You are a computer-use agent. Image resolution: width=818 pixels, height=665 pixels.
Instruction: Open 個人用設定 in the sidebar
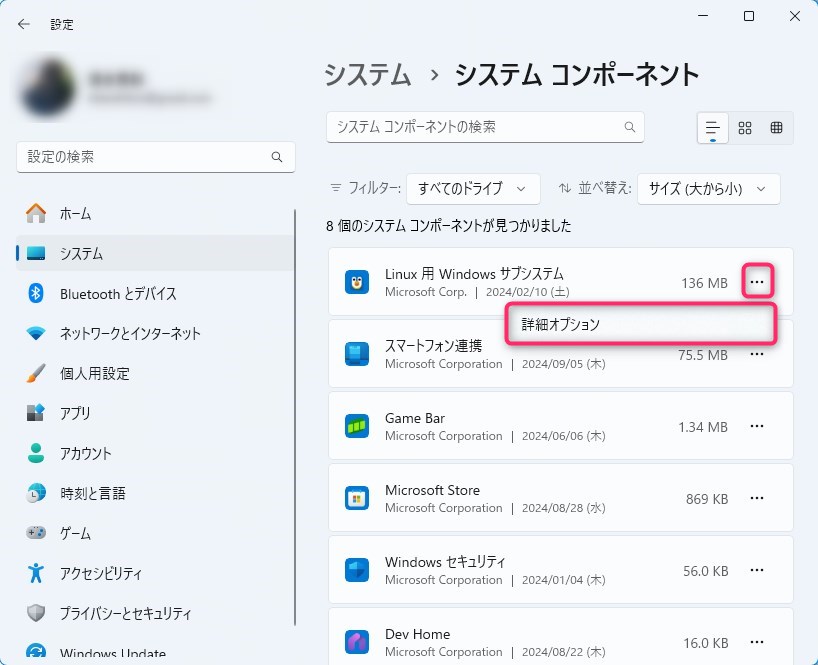point(95,373)
